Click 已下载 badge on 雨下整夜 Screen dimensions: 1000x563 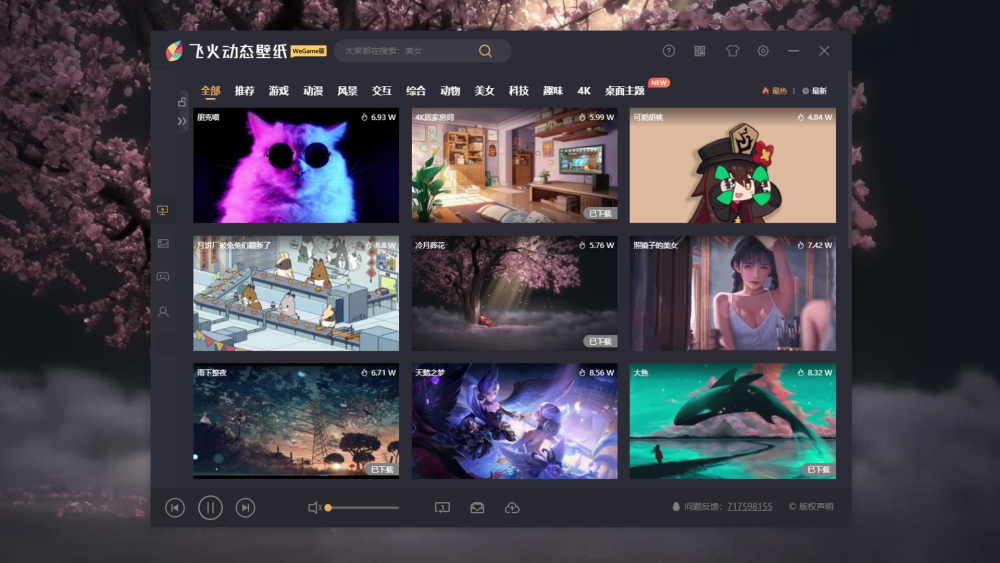pos(382,469)
